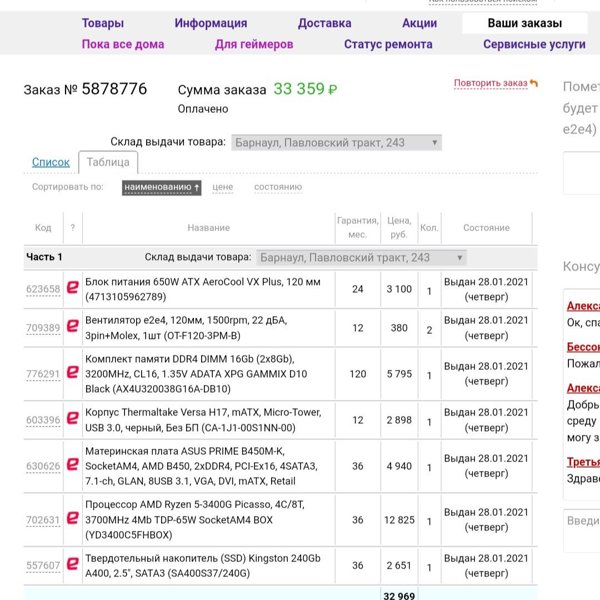Viewport: 600px width, 600px height.
Task: Switch to the Список view
Action: click(51, 162)
